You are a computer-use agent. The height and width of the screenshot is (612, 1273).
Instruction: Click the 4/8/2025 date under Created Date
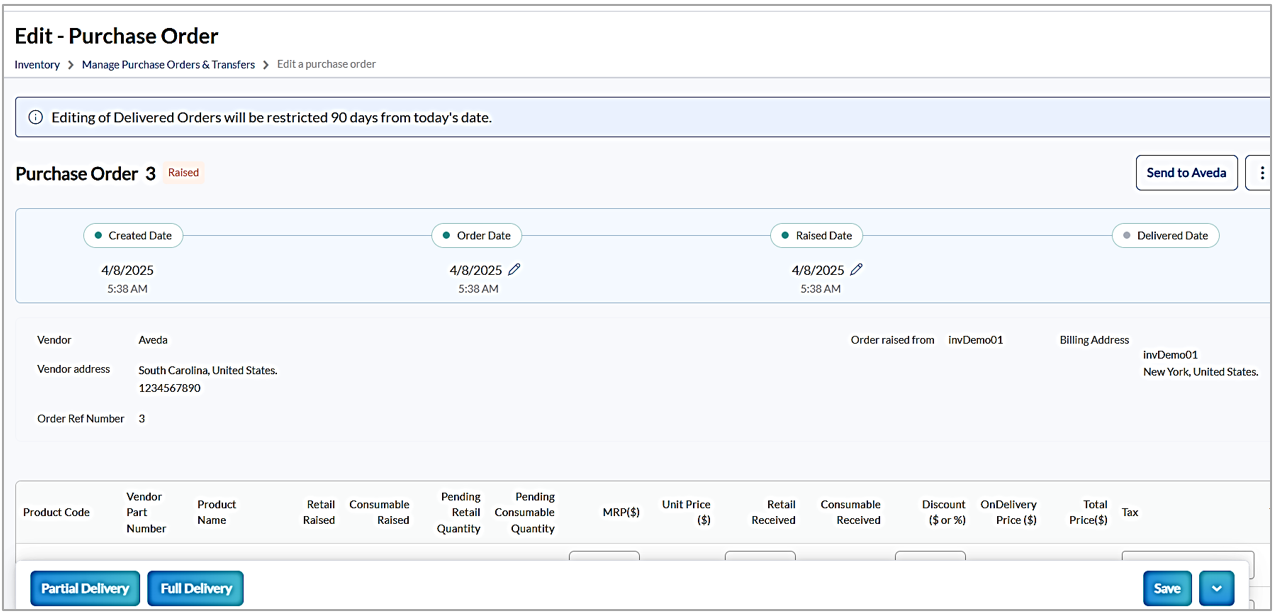[127, 270]
